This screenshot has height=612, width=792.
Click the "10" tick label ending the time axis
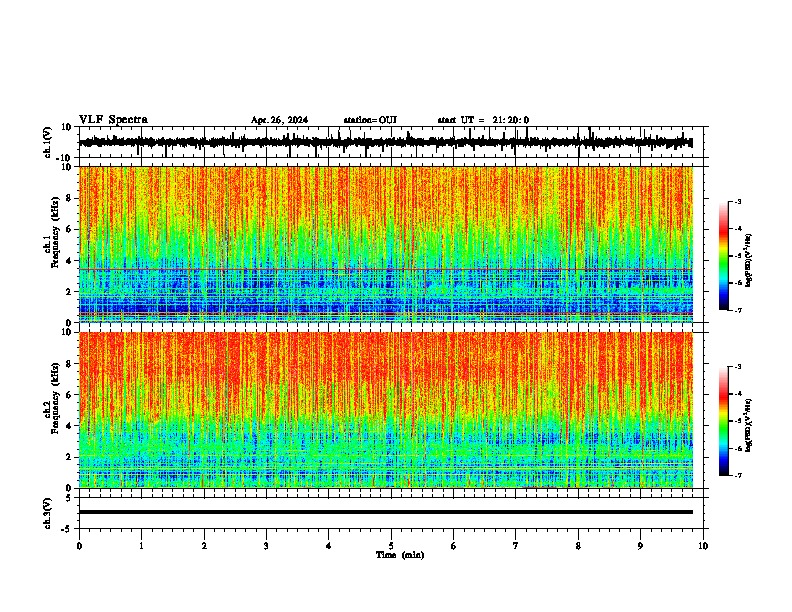point(703,546)
